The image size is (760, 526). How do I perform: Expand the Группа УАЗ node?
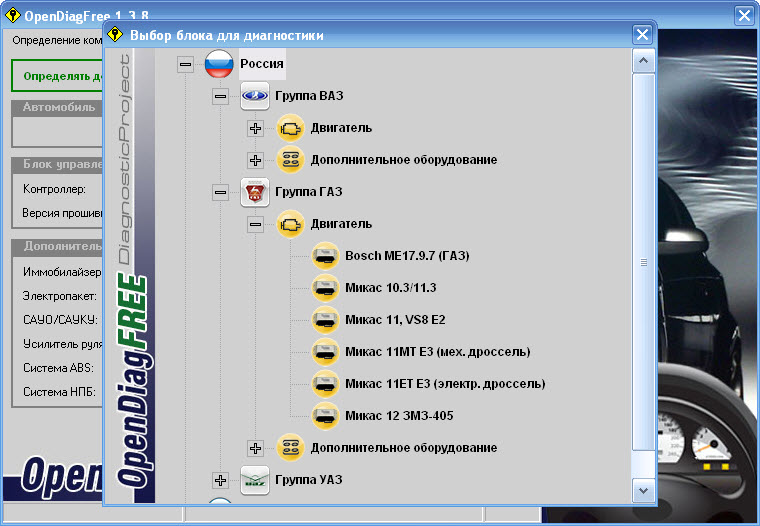click(221, 480)
